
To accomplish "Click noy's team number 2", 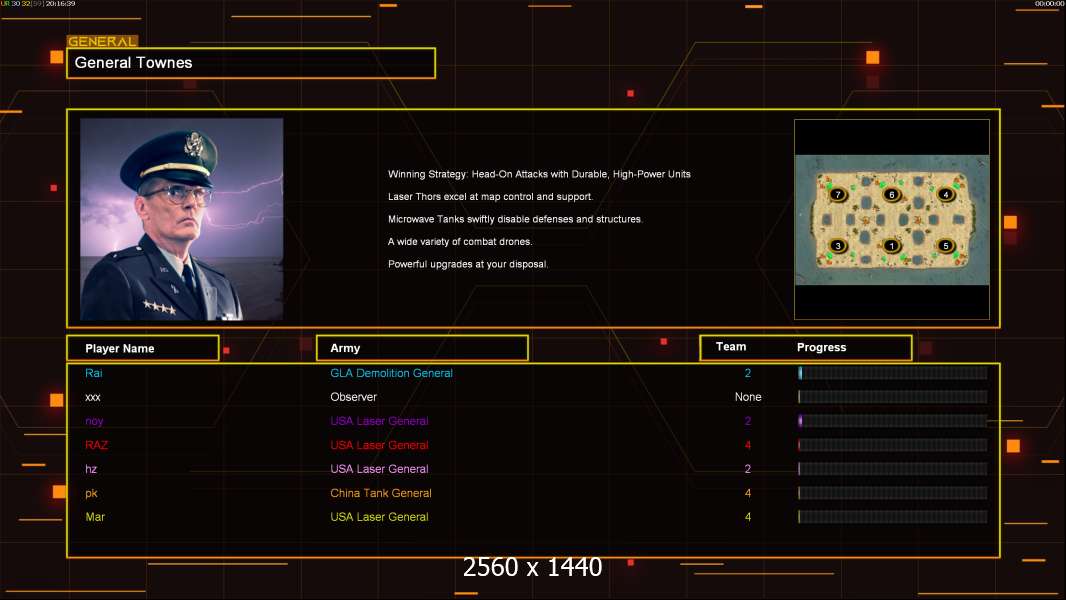I will [x=748, y=421].
